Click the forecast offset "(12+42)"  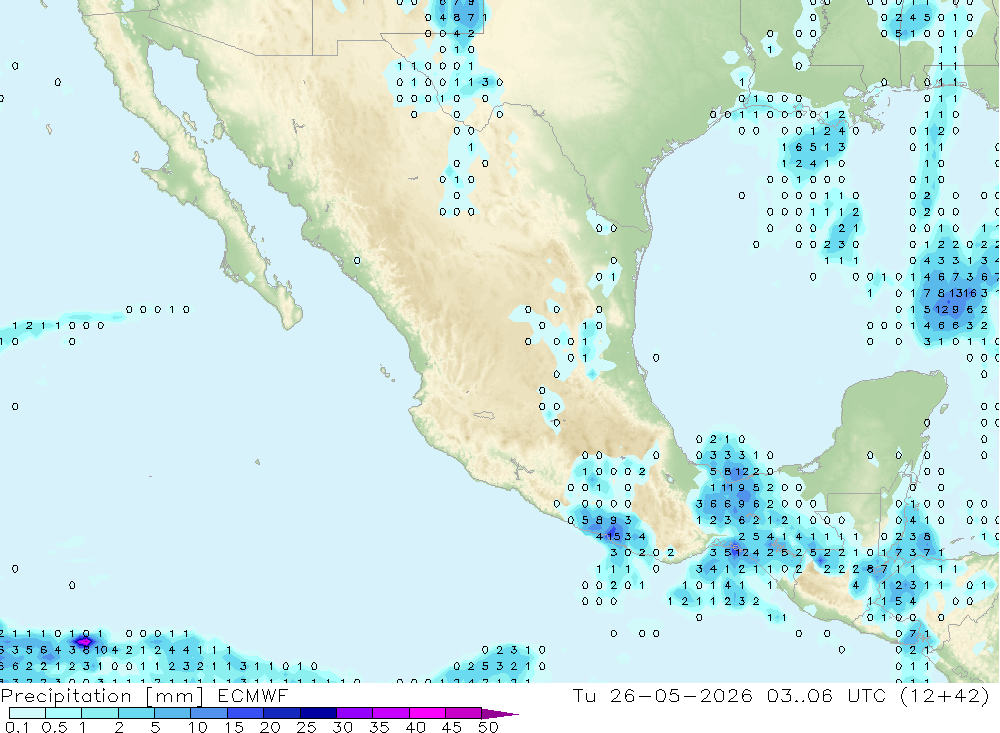(945, 695)
